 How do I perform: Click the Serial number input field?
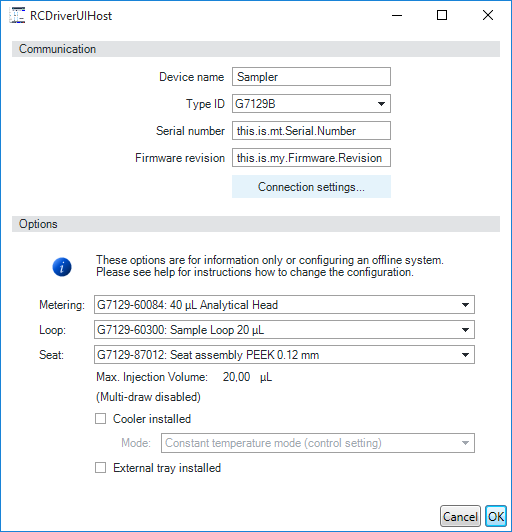[311, 131]
